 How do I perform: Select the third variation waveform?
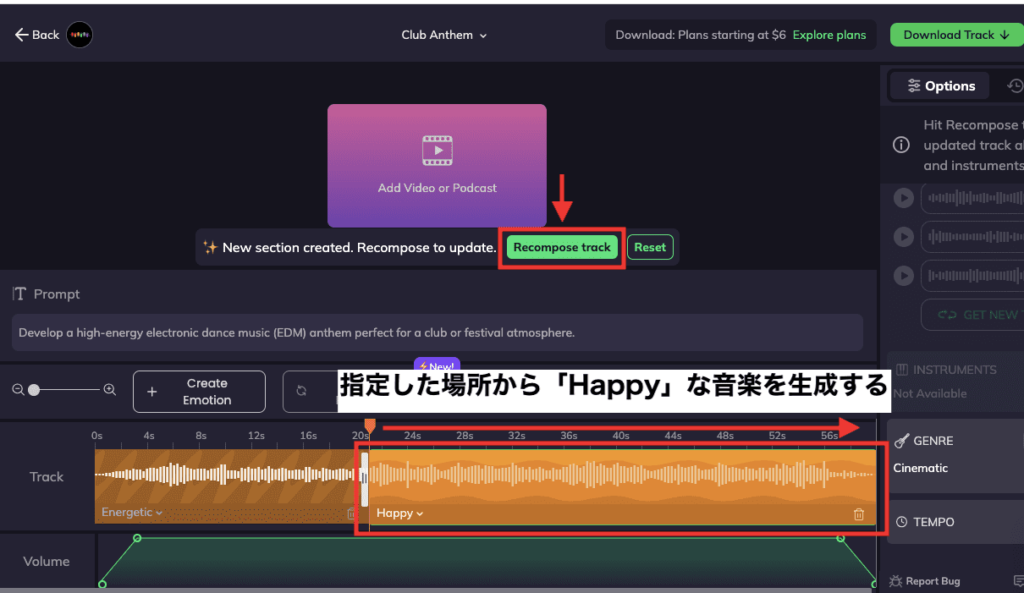[x=973, y=276]
